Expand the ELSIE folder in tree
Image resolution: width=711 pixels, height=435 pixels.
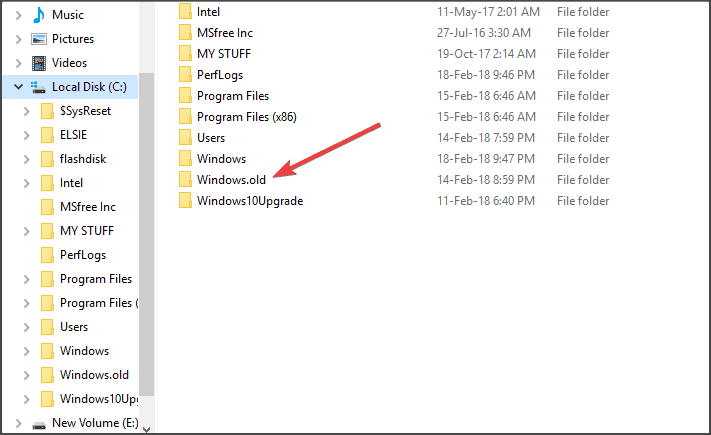click(x=27, y=135)
